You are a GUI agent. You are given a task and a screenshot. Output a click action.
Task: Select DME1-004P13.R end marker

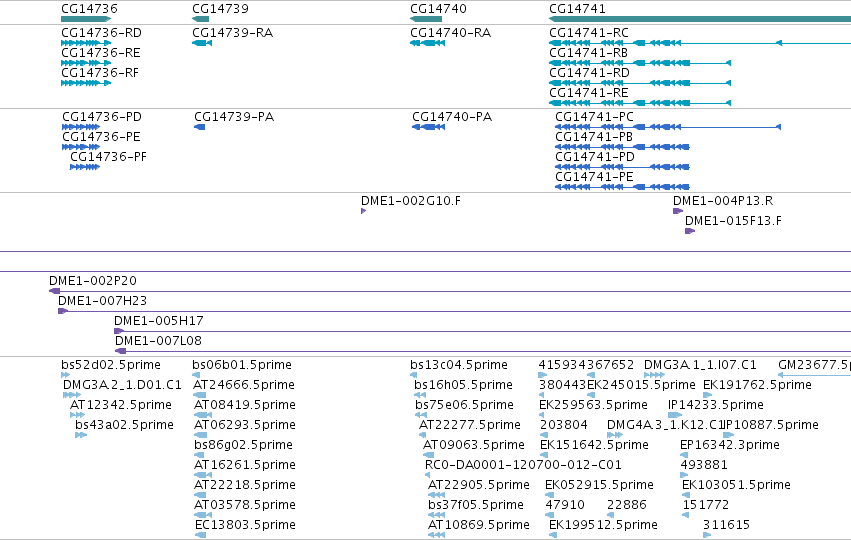(x=678, y=211)
